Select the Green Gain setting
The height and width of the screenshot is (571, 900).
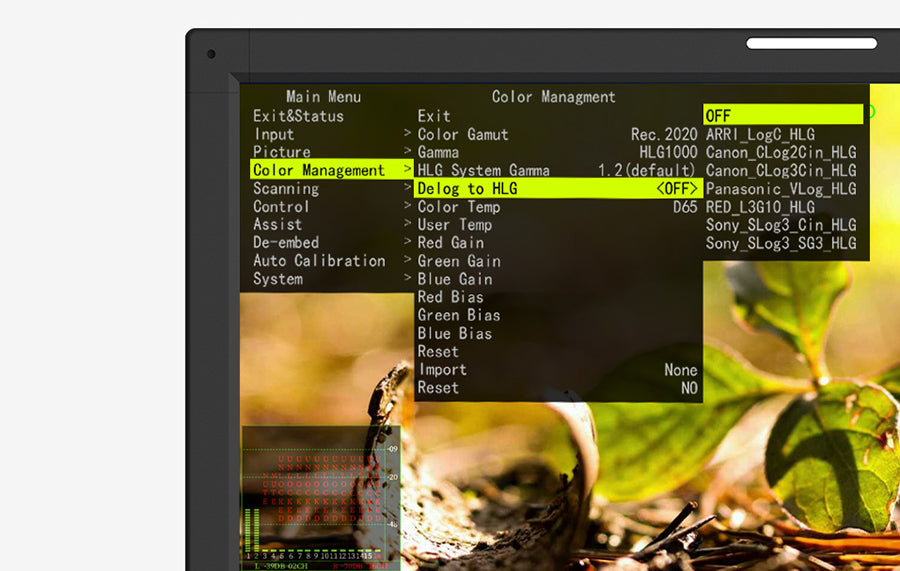click(x=459, y=261)
